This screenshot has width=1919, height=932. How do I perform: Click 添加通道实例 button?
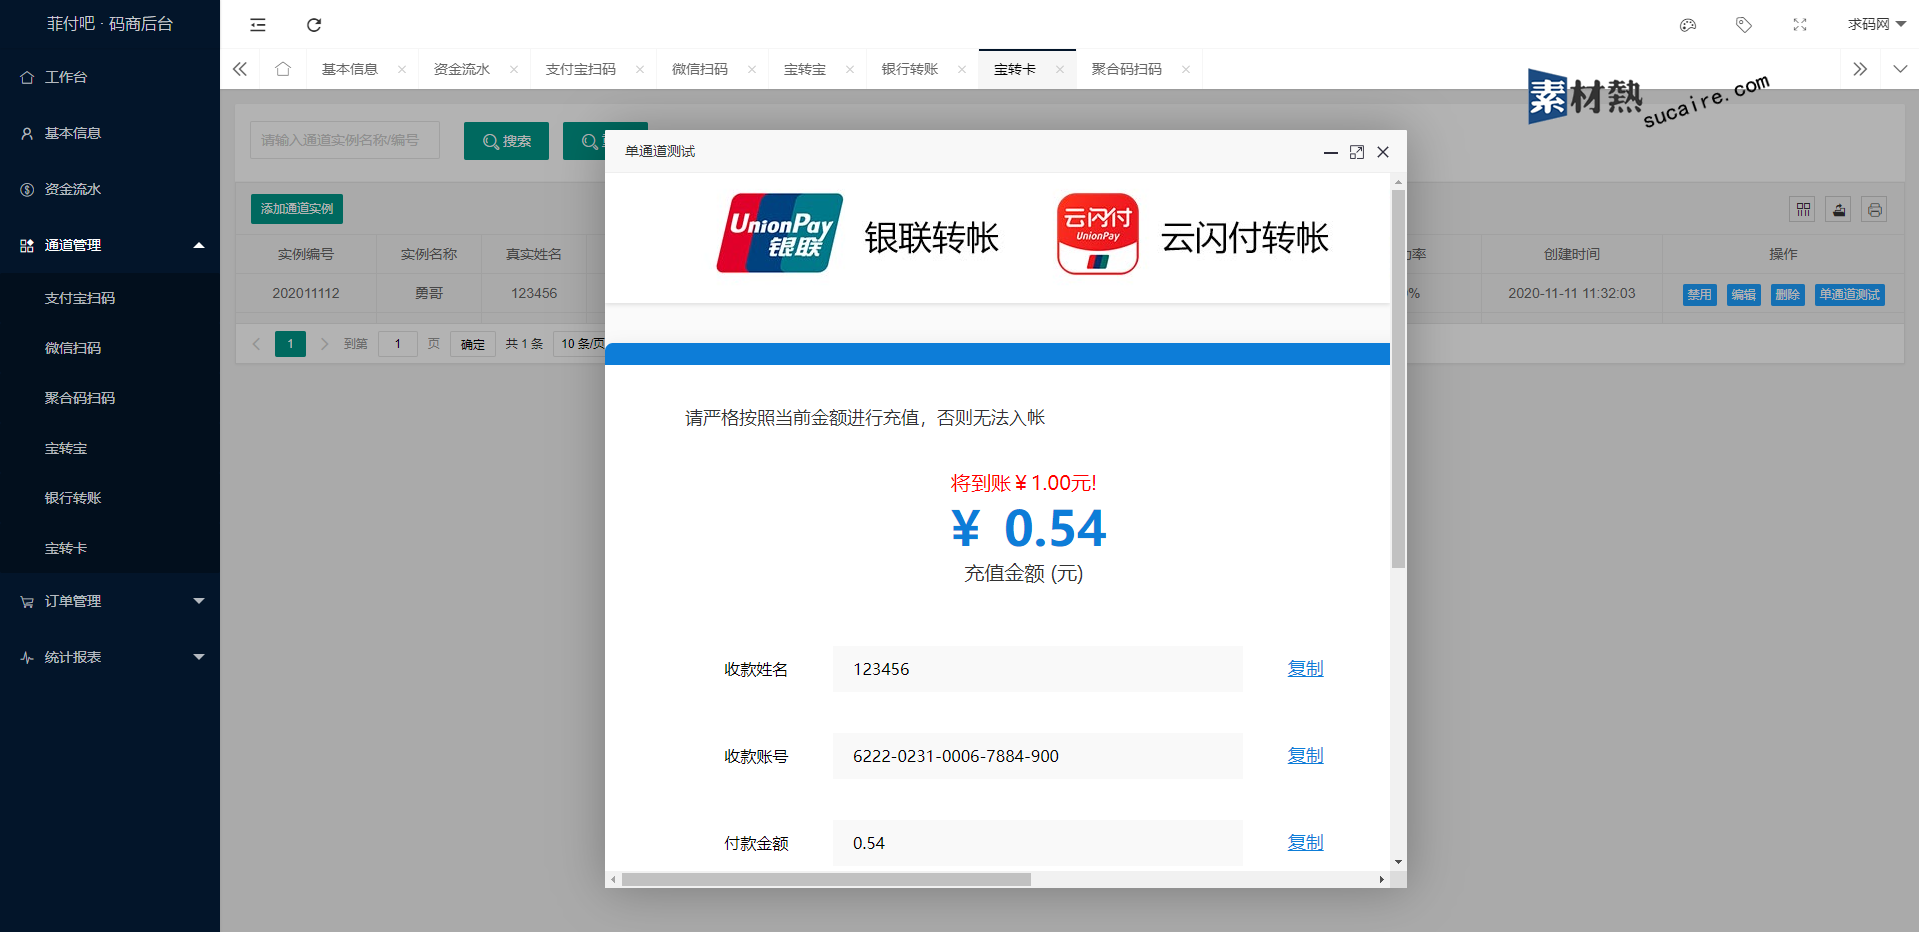[x=297, y=208]
